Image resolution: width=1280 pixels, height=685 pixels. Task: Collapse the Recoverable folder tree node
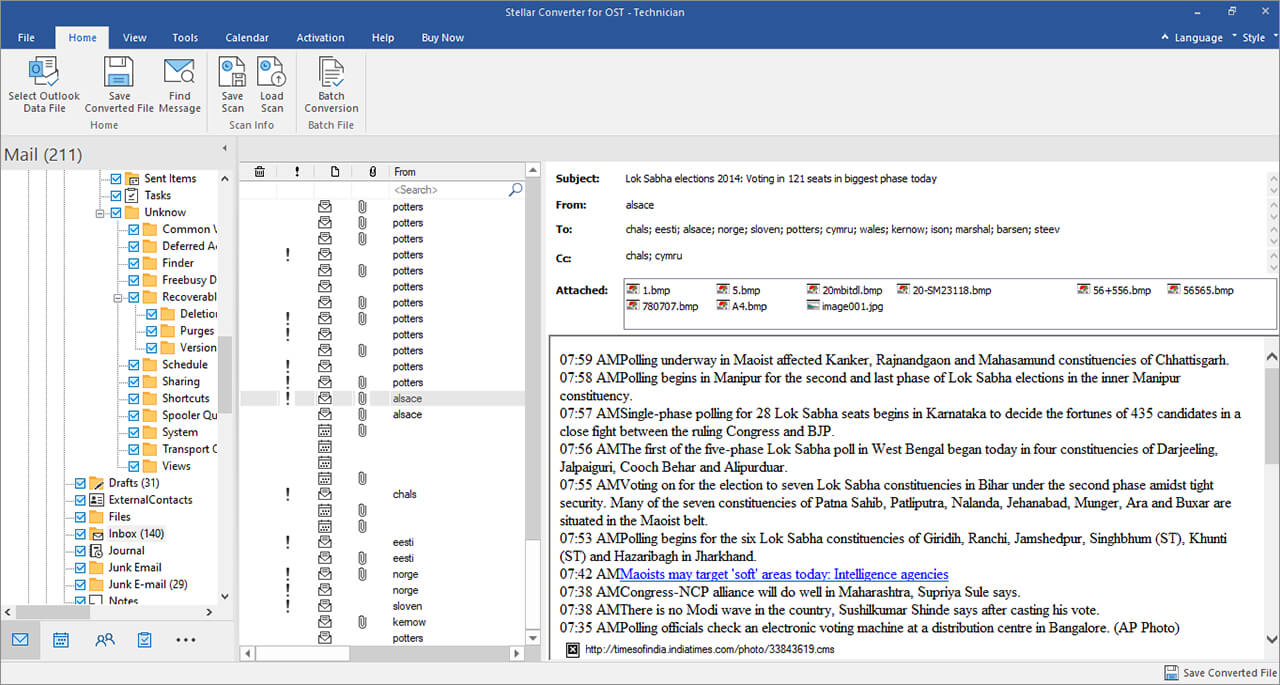117,297
